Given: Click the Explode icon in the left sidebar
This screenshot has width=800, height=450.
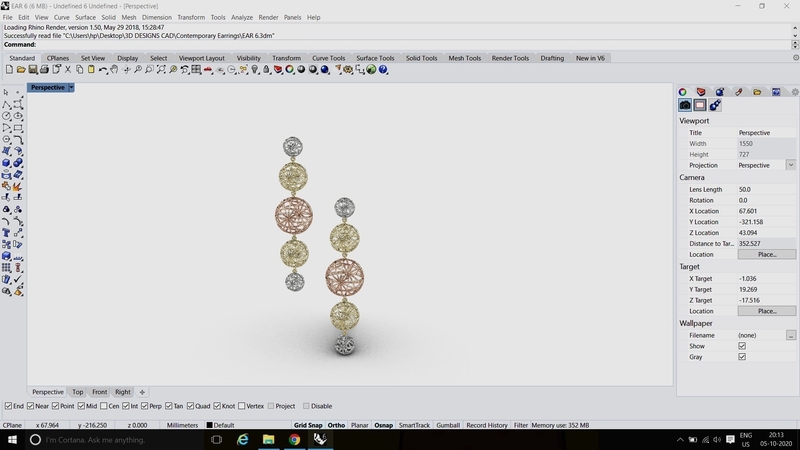Looking at the screenshot, I should pyautogui.click(x=17, y=186).
